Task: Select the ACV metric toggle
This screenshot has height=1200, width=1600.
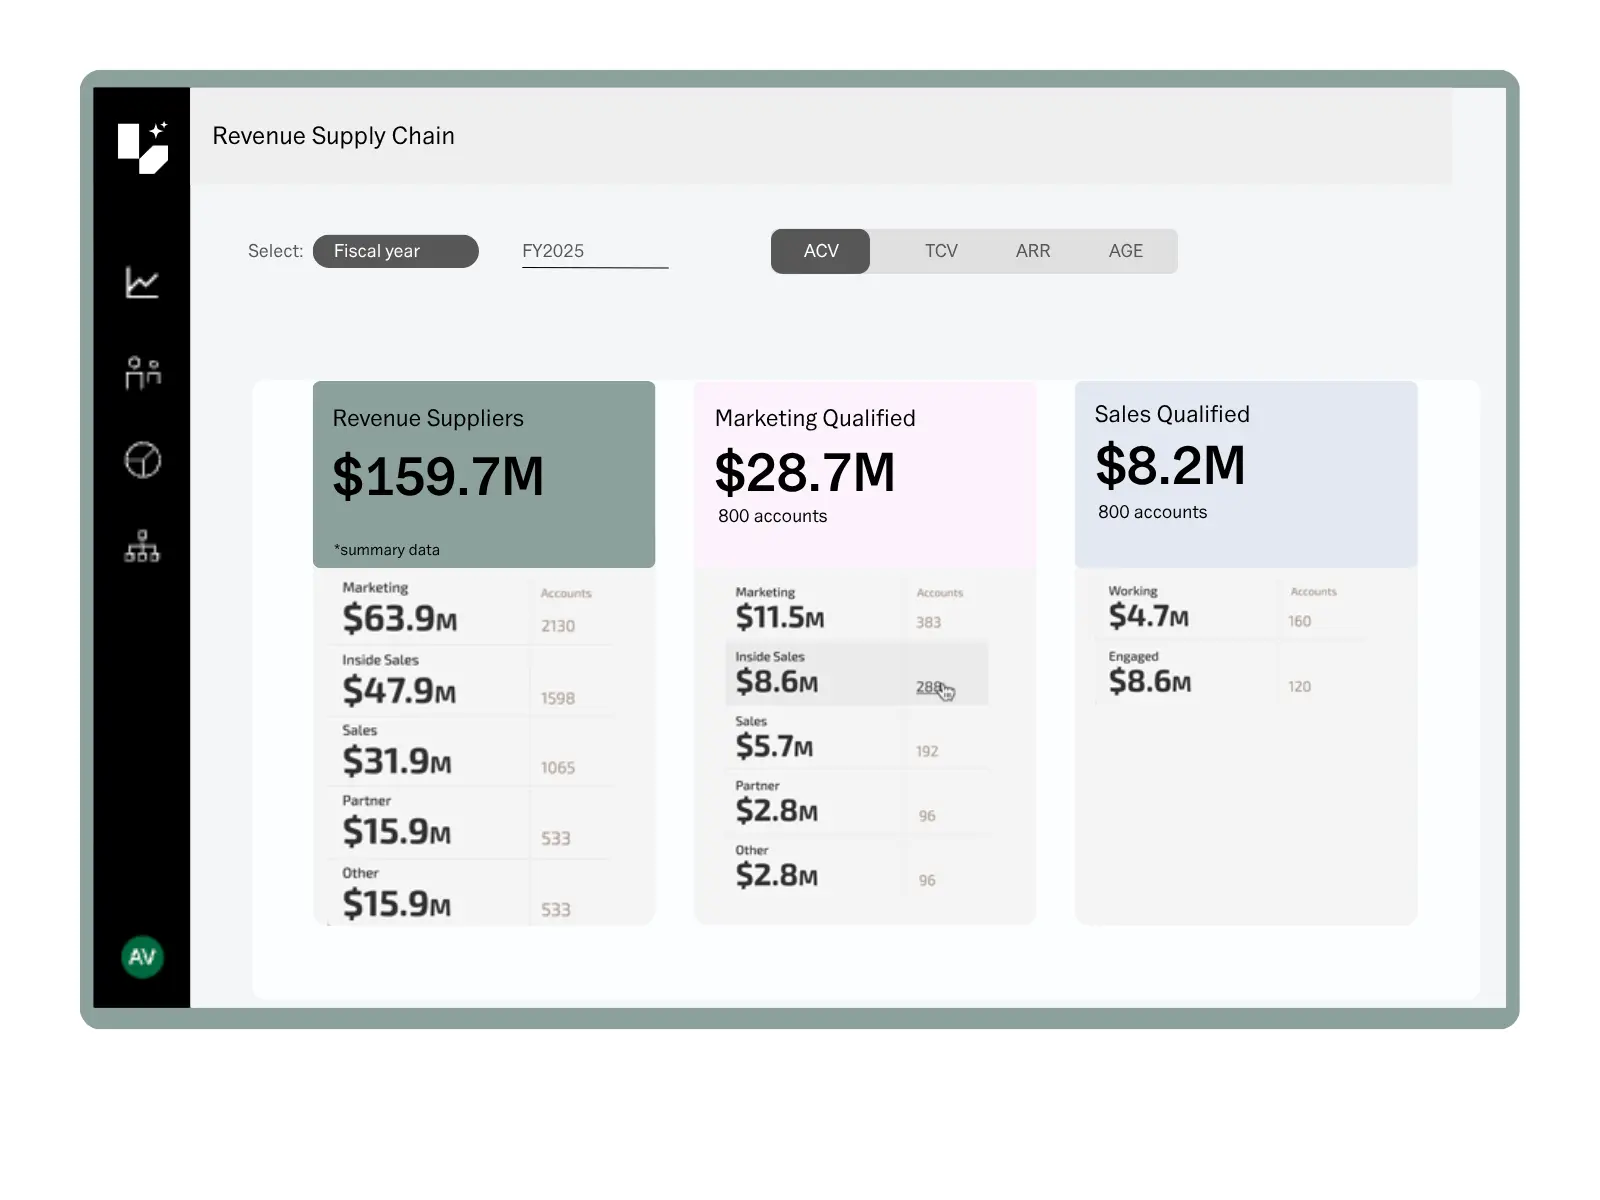Action: 820,251
